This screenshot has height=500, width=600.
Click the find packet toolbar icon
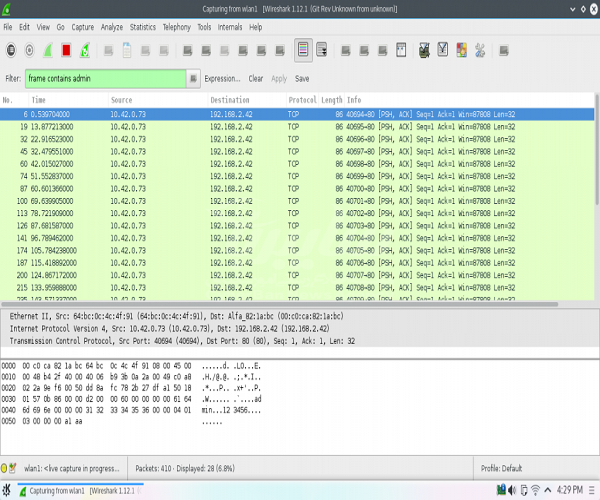click(188, 50)
